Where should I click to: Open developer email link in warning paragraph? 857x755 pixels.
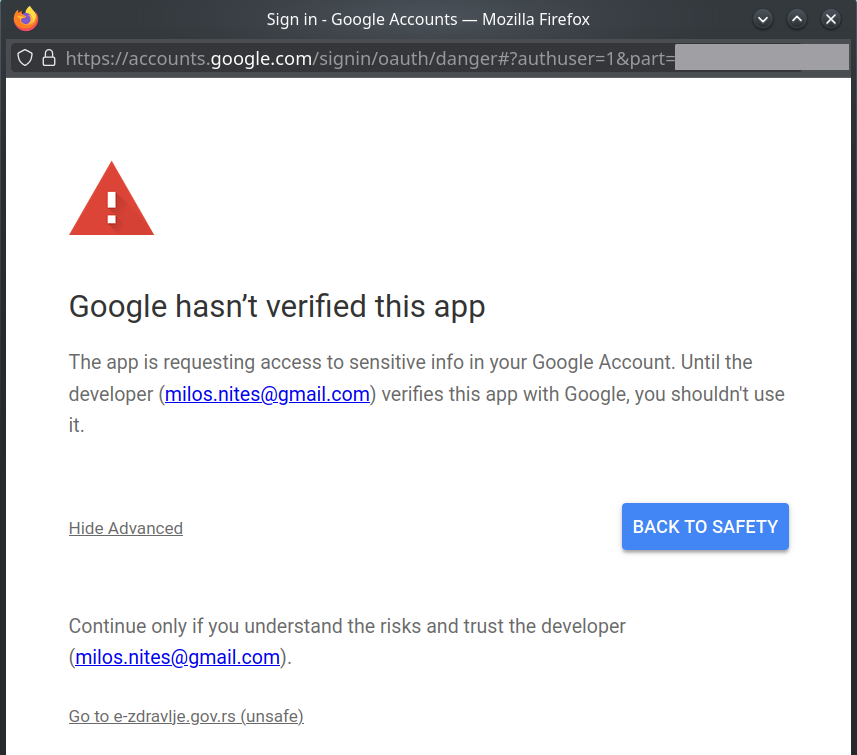pyautogui.click(x=267, y=394)
